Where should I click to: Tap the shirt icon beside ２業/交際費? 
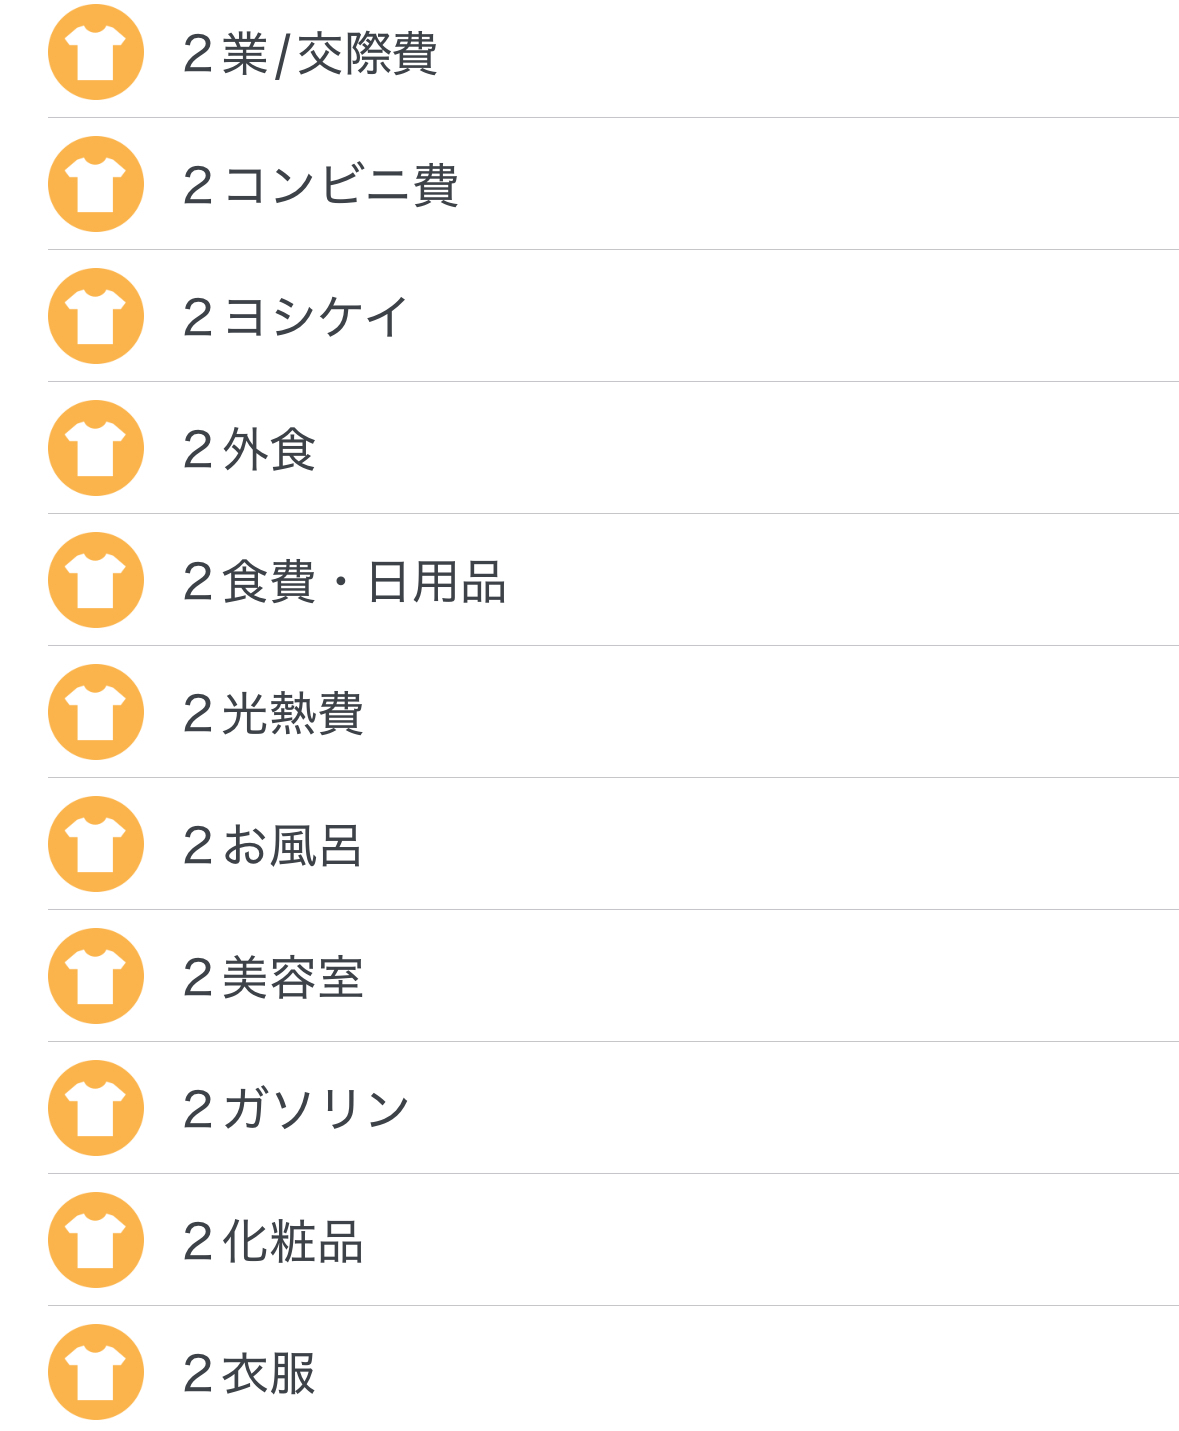(x=96, y=52)
